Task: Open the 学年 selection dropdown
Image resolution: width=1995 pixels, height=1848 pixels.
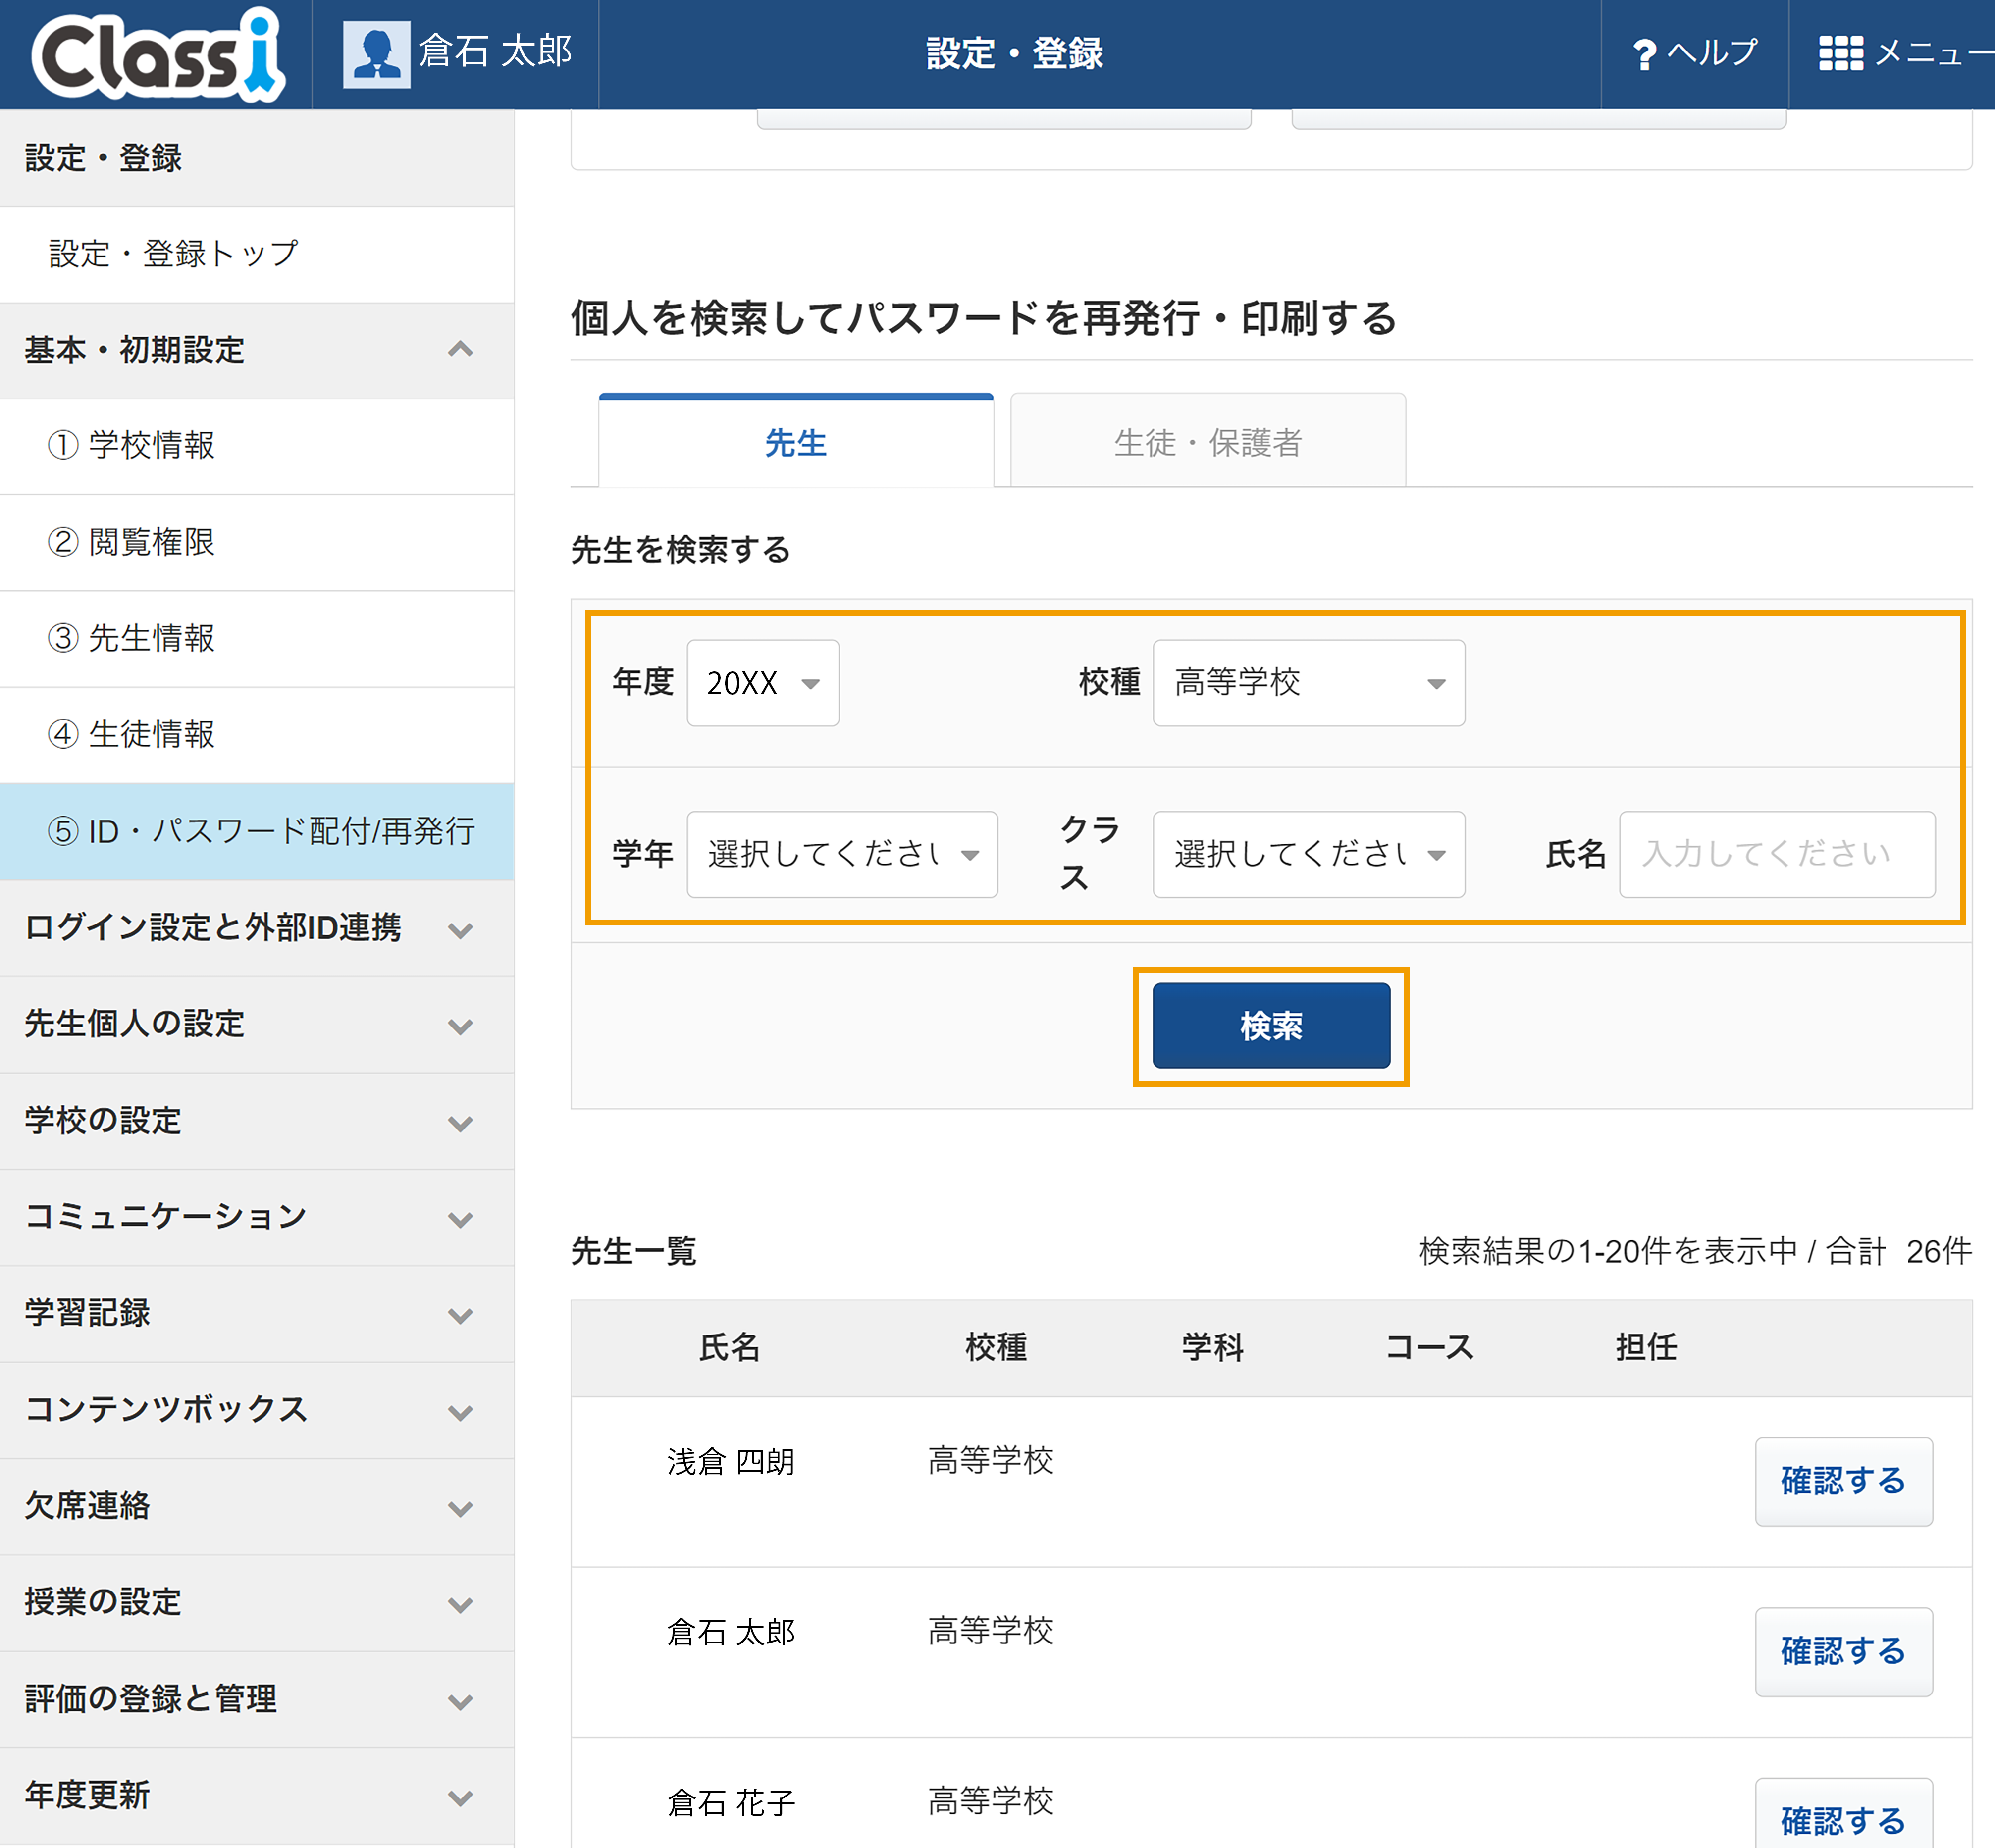Action: (842, 854)
